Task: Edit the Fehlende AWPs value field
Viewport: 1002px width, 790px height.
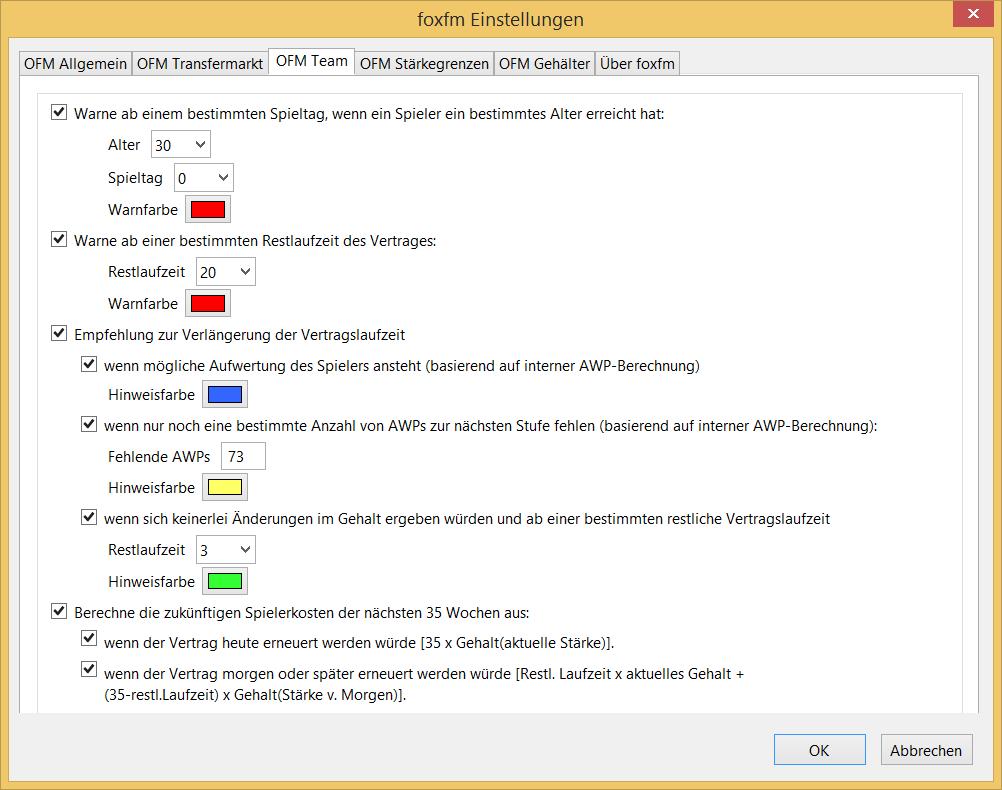Action: [x=241, y=456]
